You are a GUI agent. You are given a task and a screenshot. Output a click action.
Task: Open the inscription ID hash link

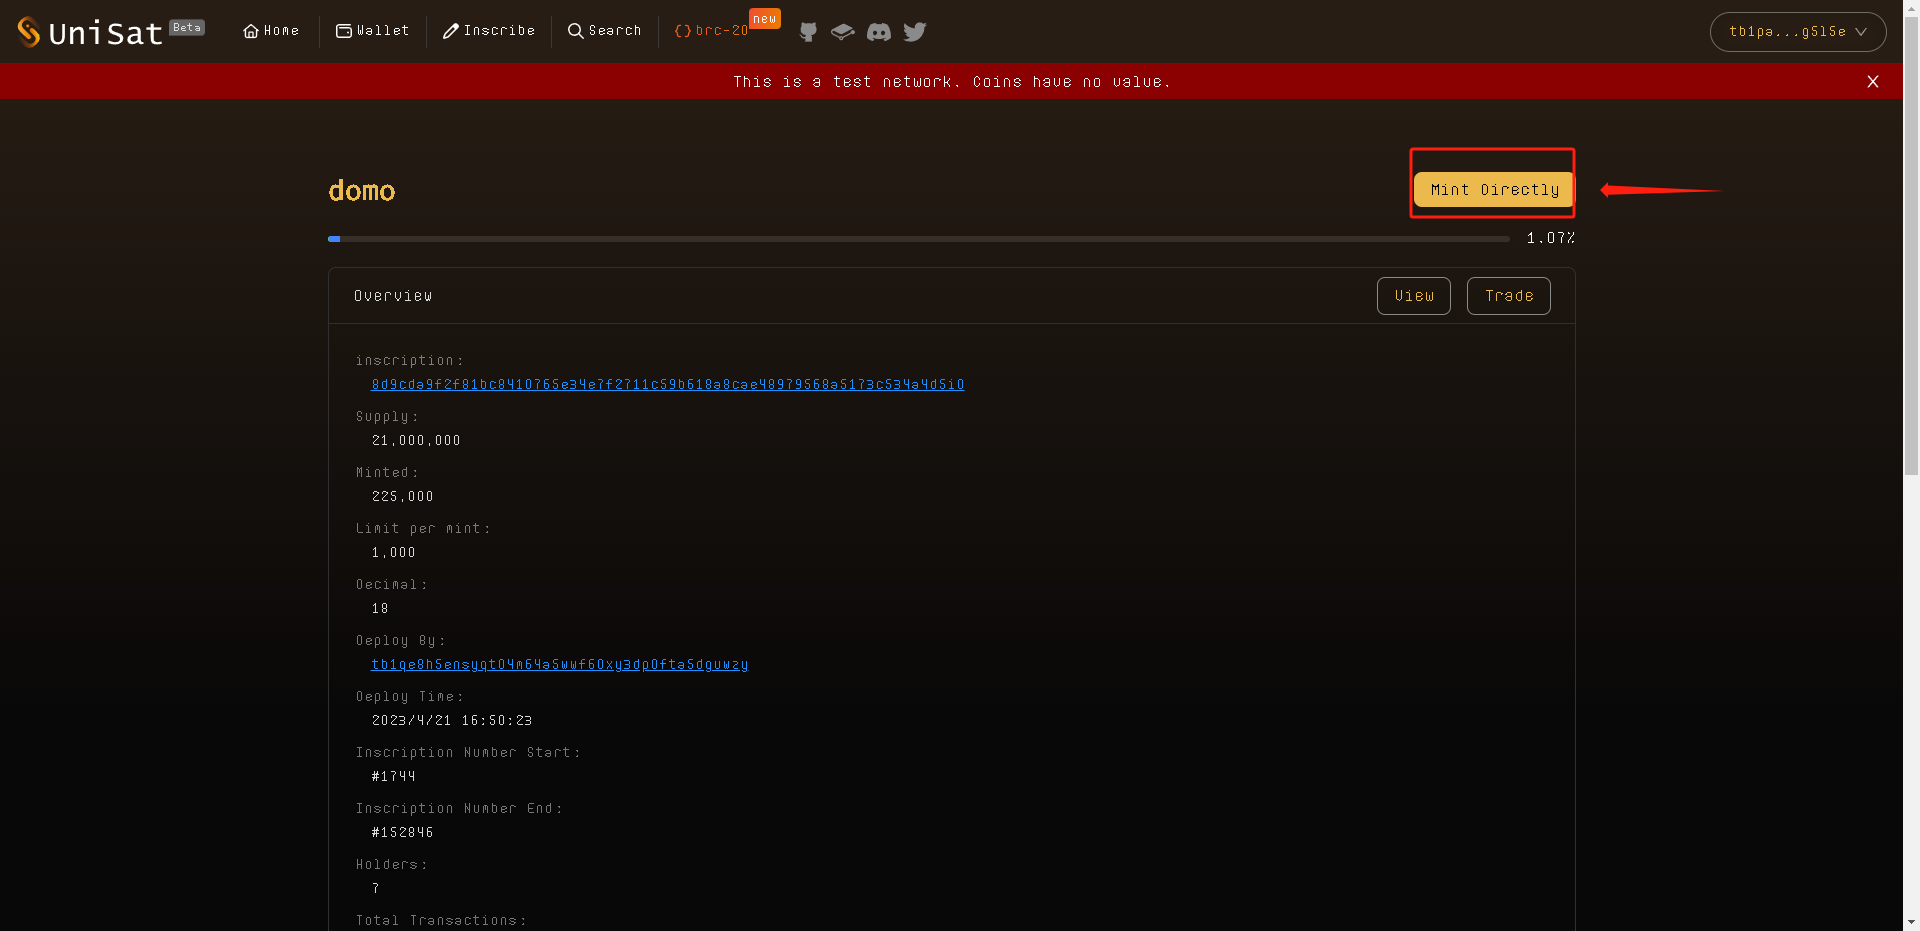[x=667, y=385]
